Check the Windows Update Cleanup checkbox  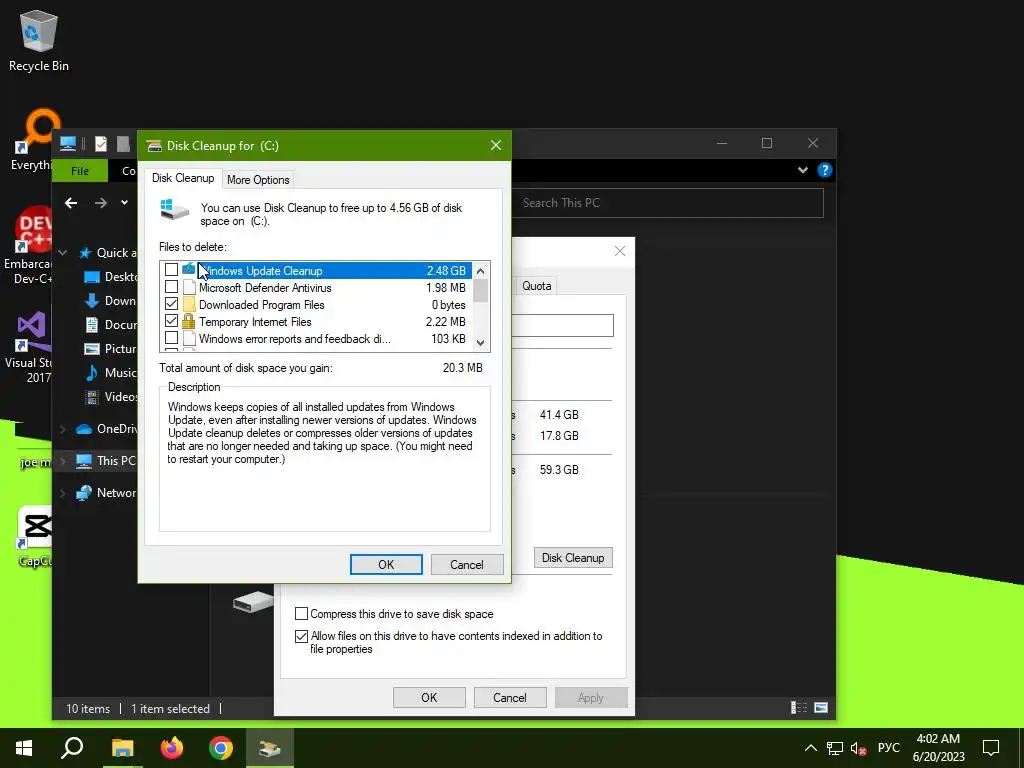pos(171,270)
